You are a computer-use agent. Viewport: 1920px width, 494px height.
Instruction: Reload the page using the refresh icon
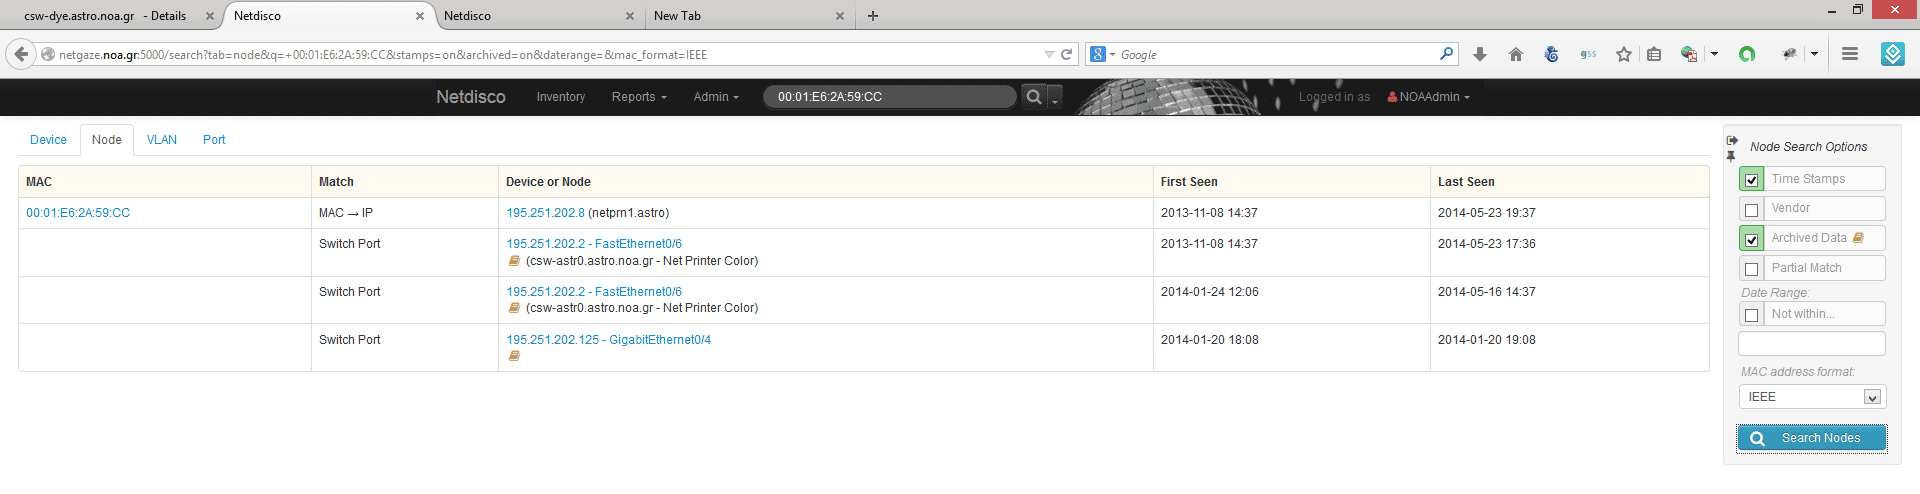(1067, 55)
